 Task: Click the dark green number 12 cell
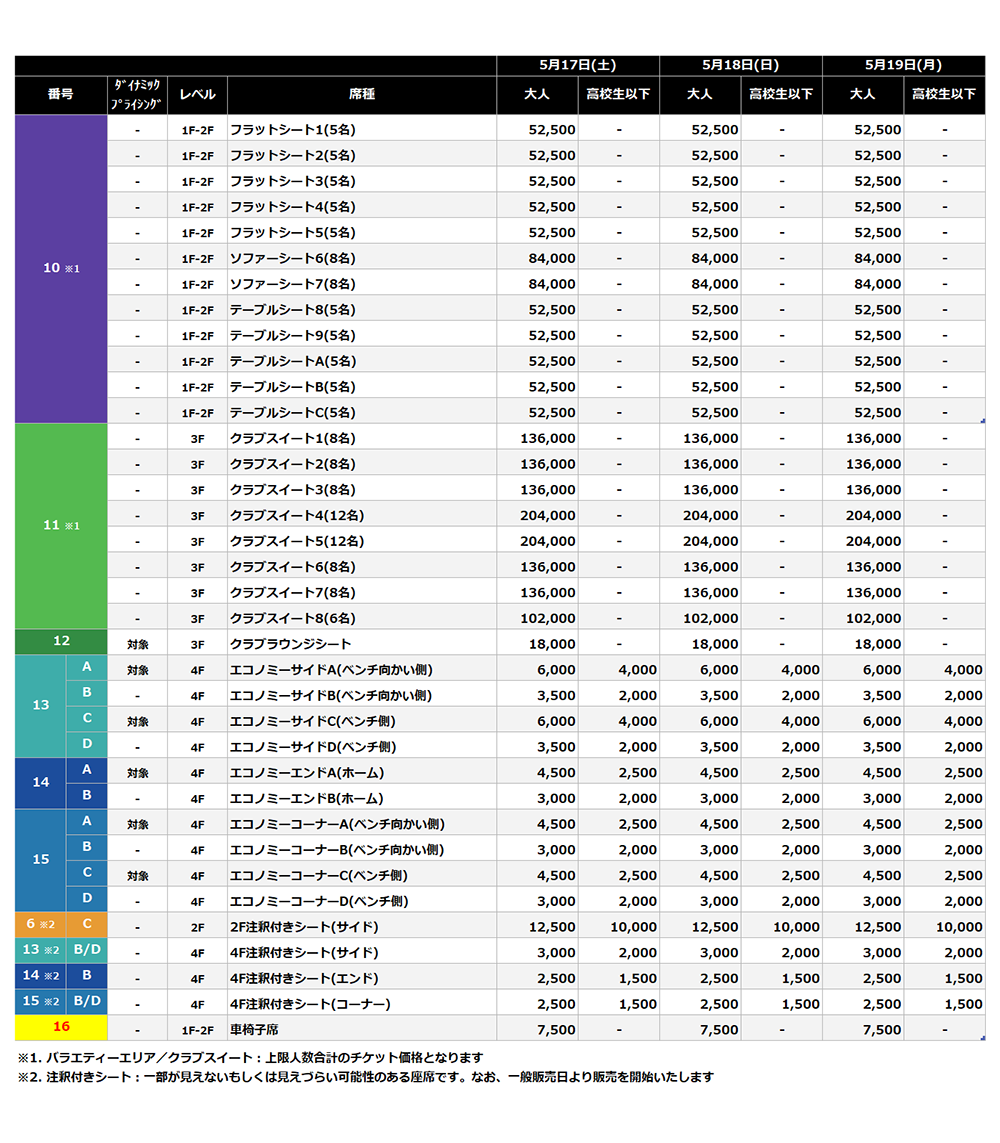[61, 642]
